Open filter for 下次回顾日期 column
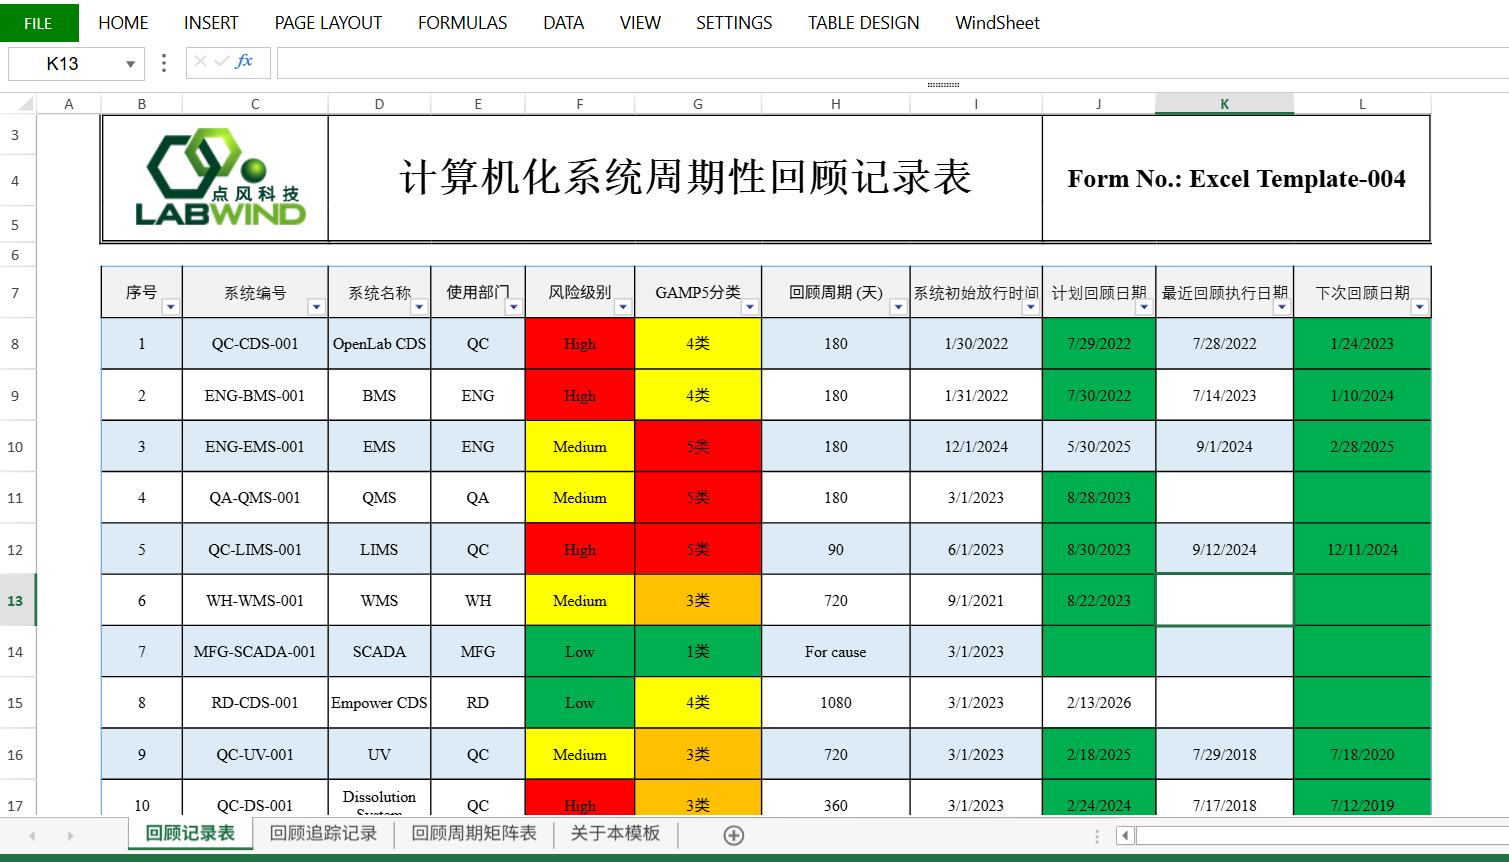 pos(1419,307)
